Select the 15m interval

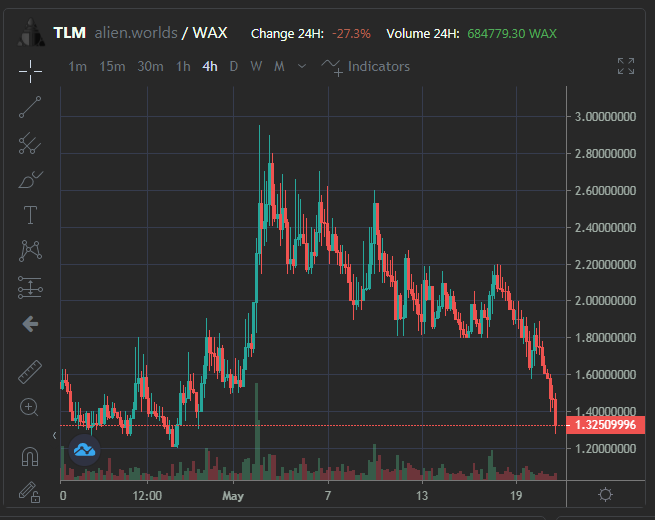pos(112,66)
